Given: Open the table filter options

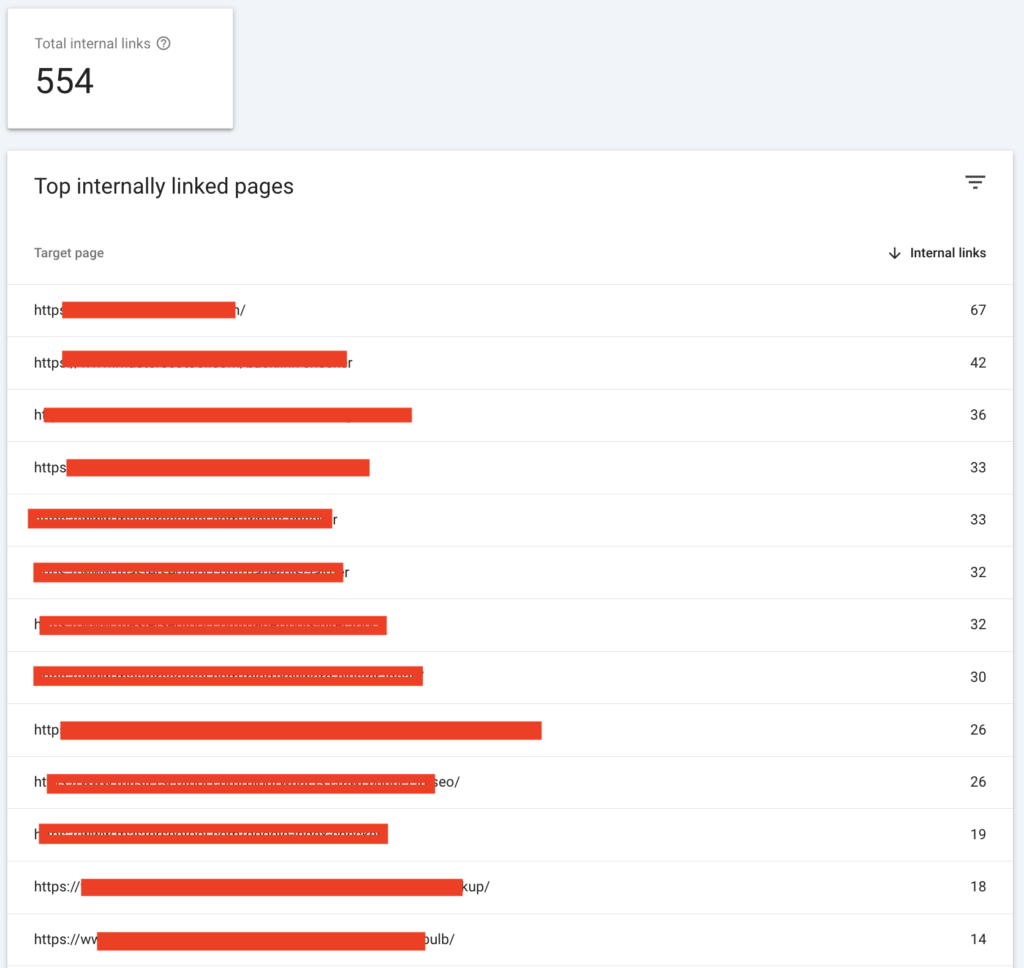Looking at the screenshot, I should point(975,182).
